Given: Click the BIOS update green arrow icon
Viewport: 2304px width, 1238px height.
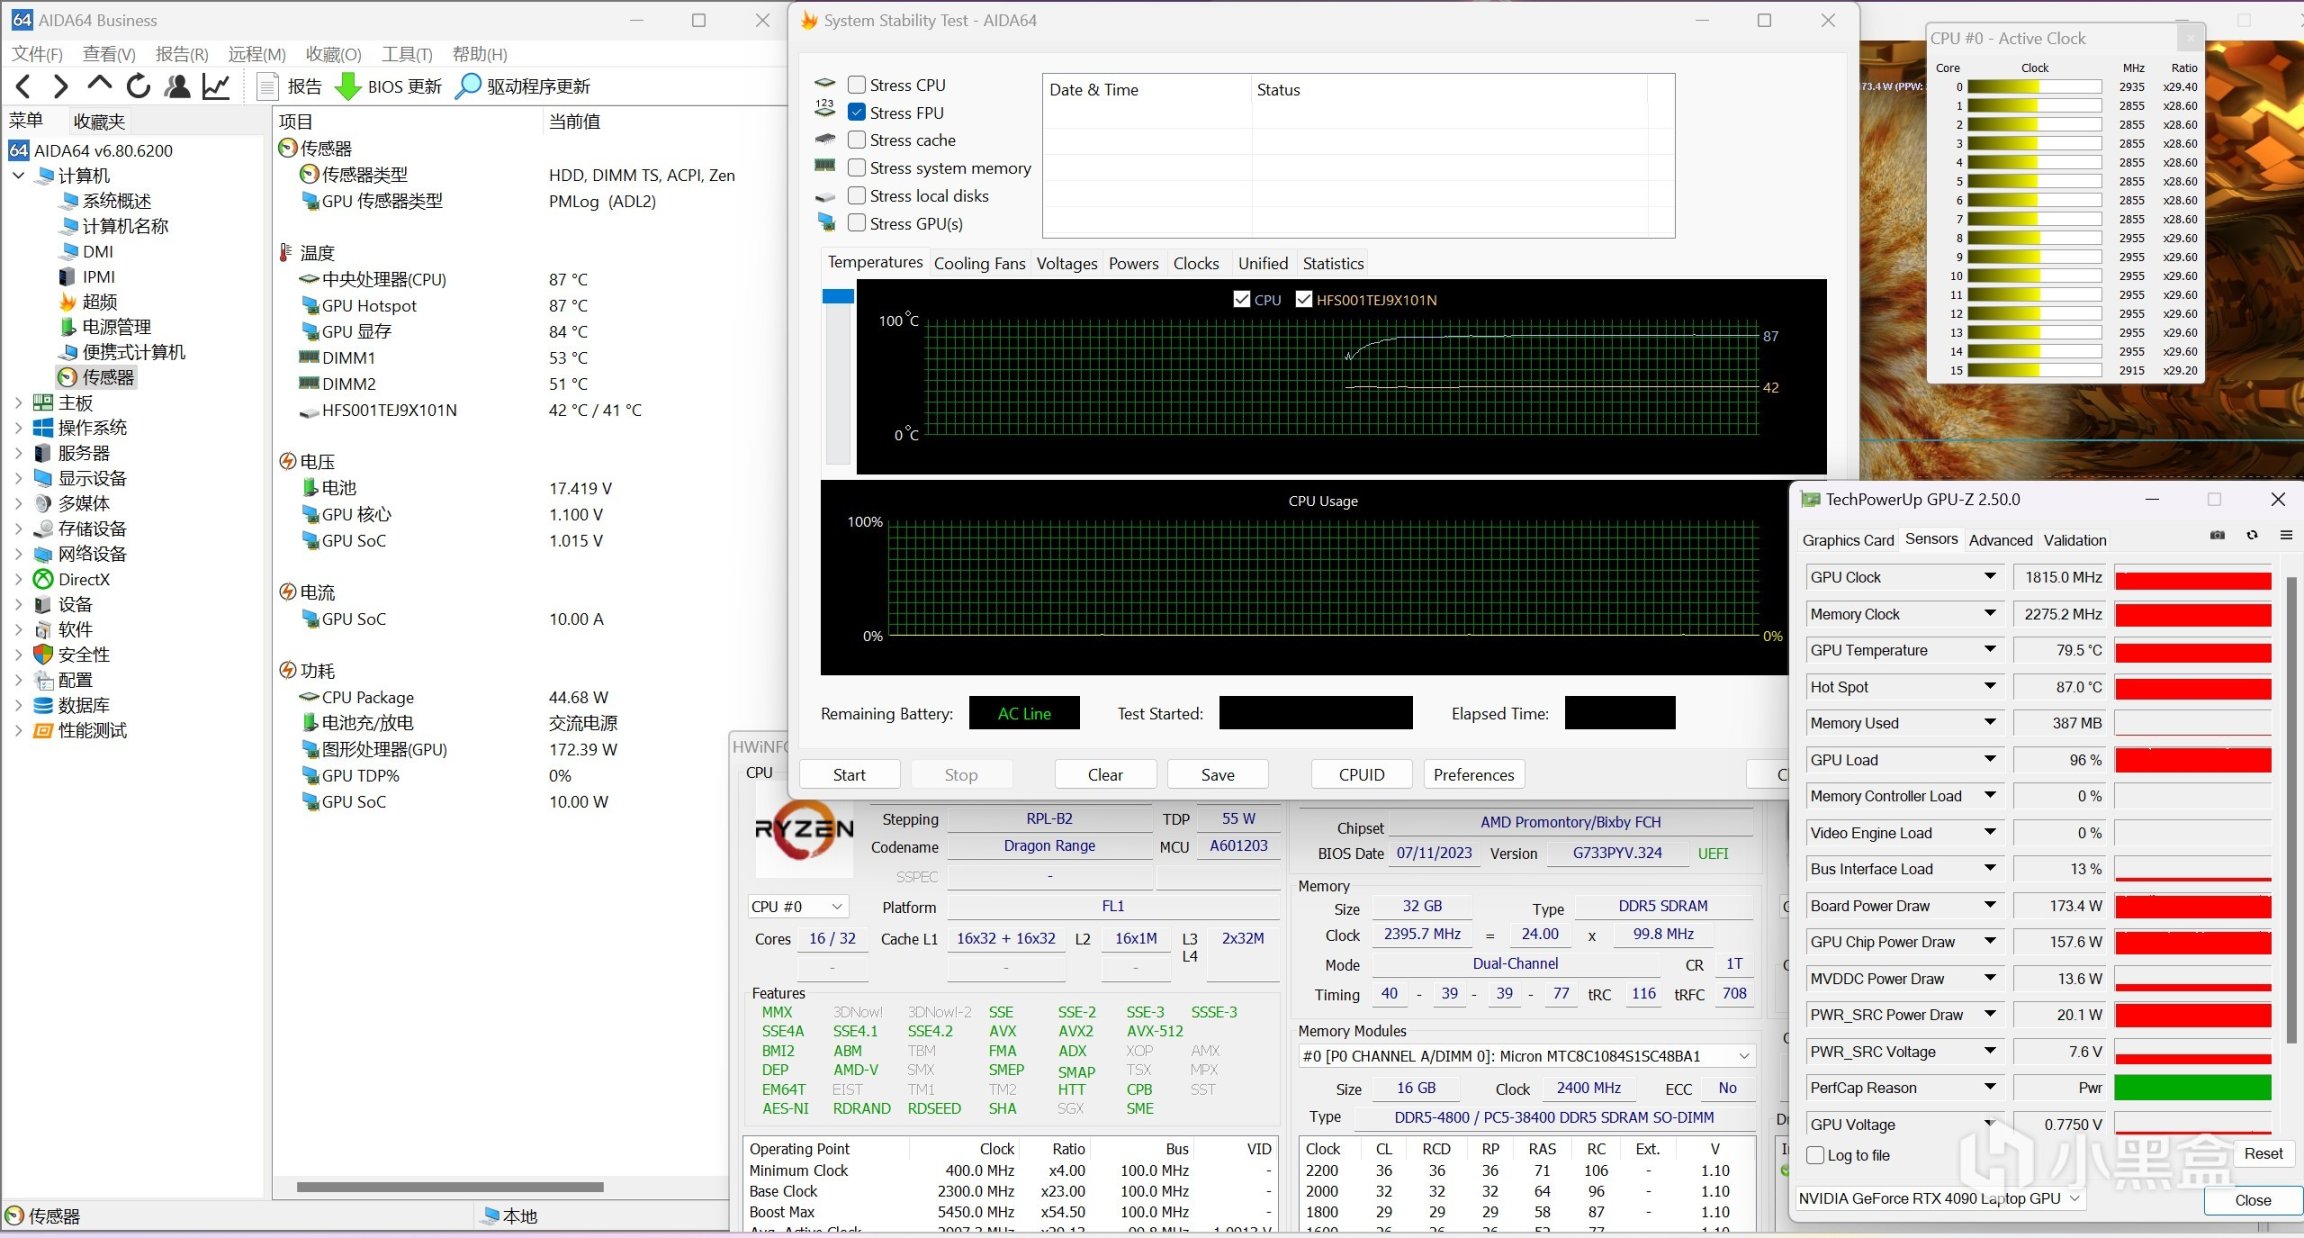Looking at the screenshot, I should (348, 87).
